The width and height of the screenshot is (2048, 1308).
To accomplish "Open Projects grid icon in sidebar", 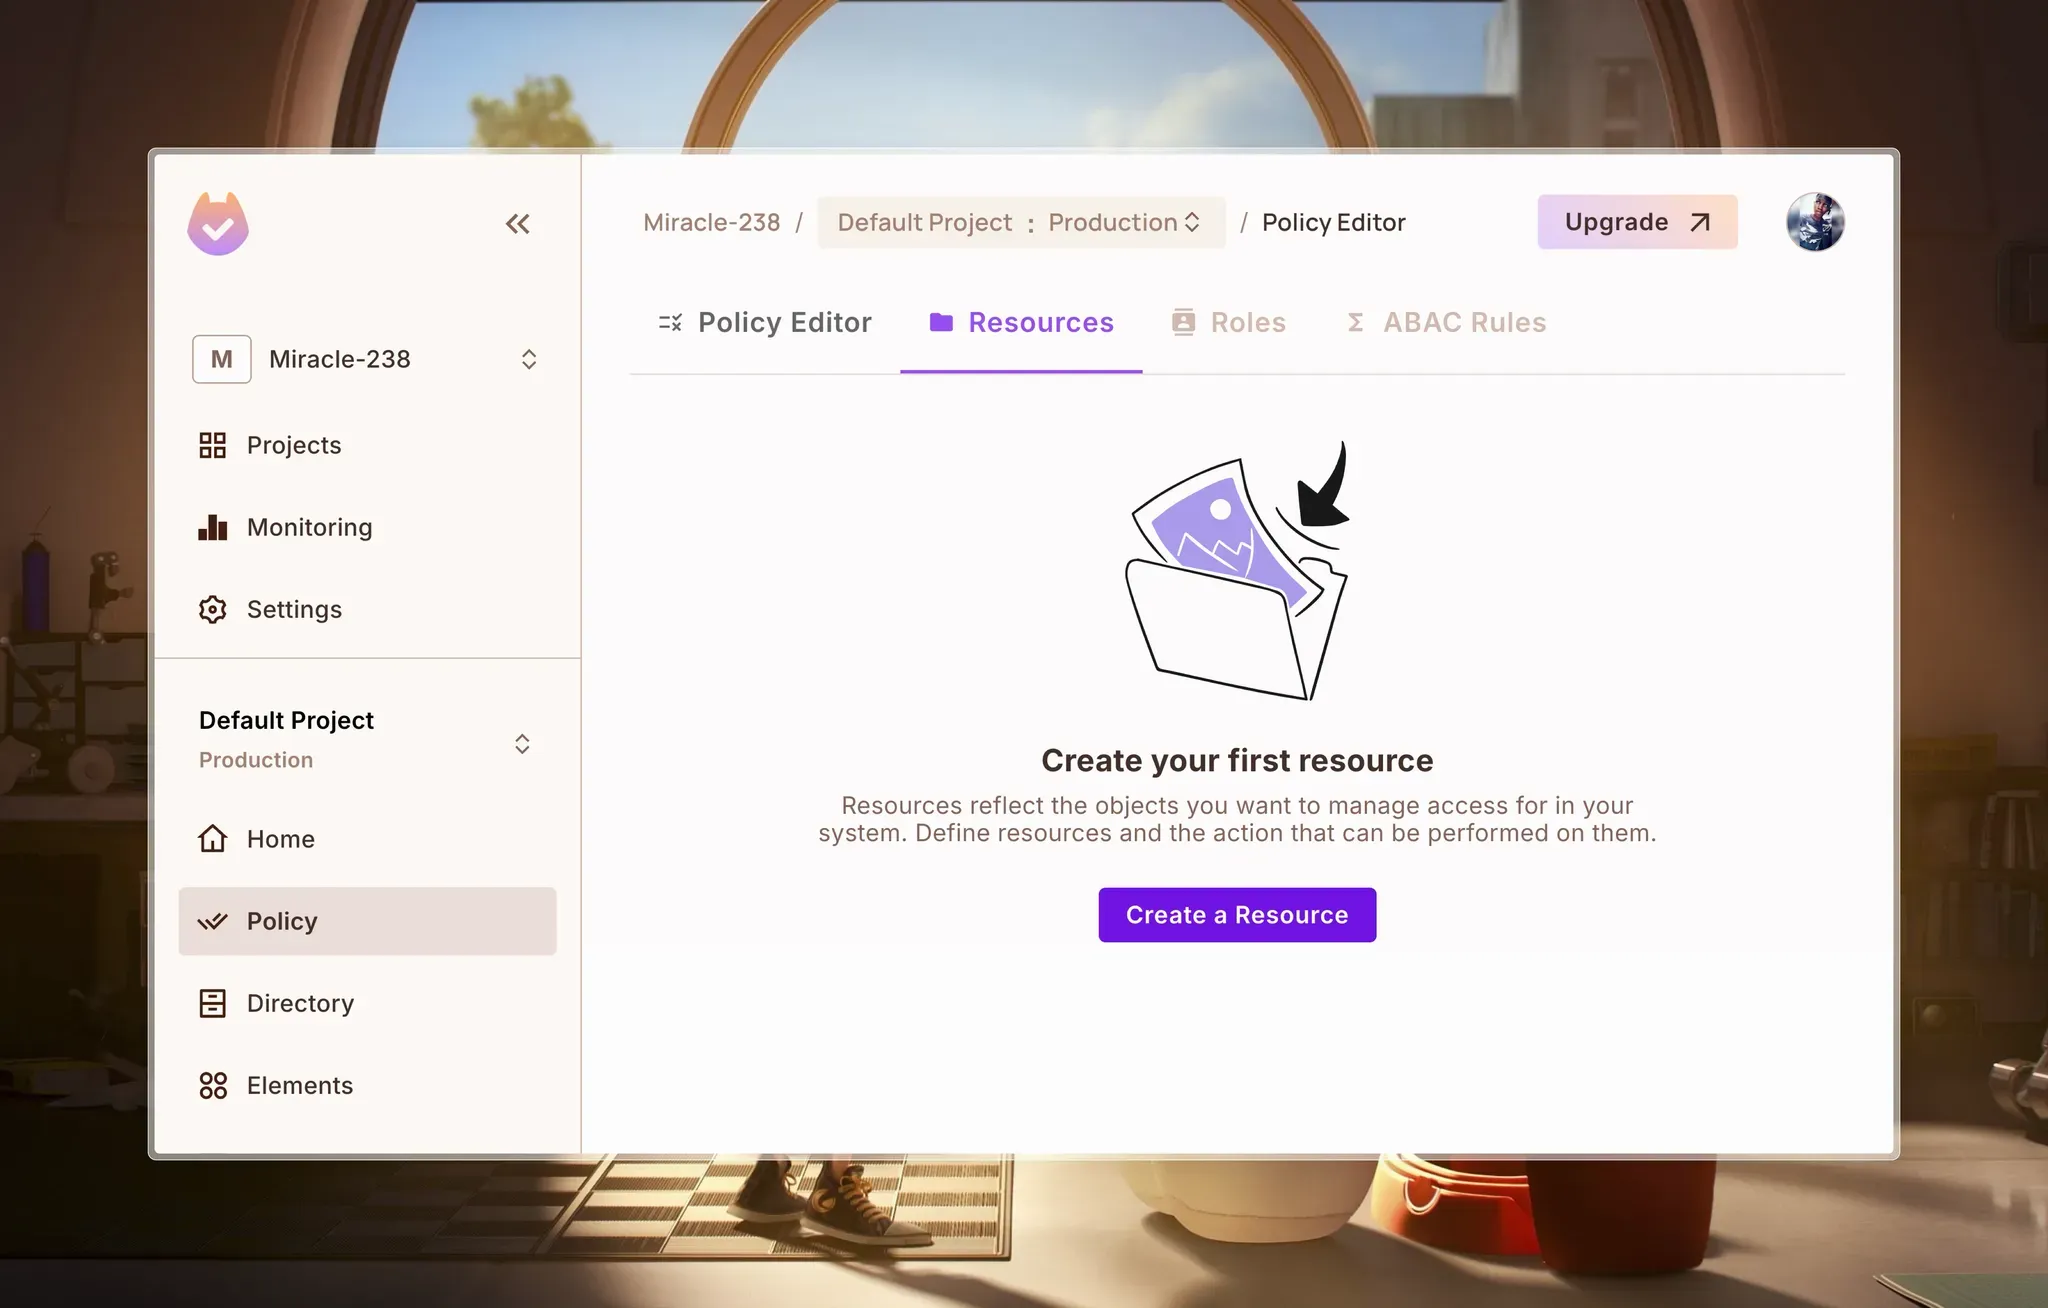I will pyautogui.click(x=212, y=445).
